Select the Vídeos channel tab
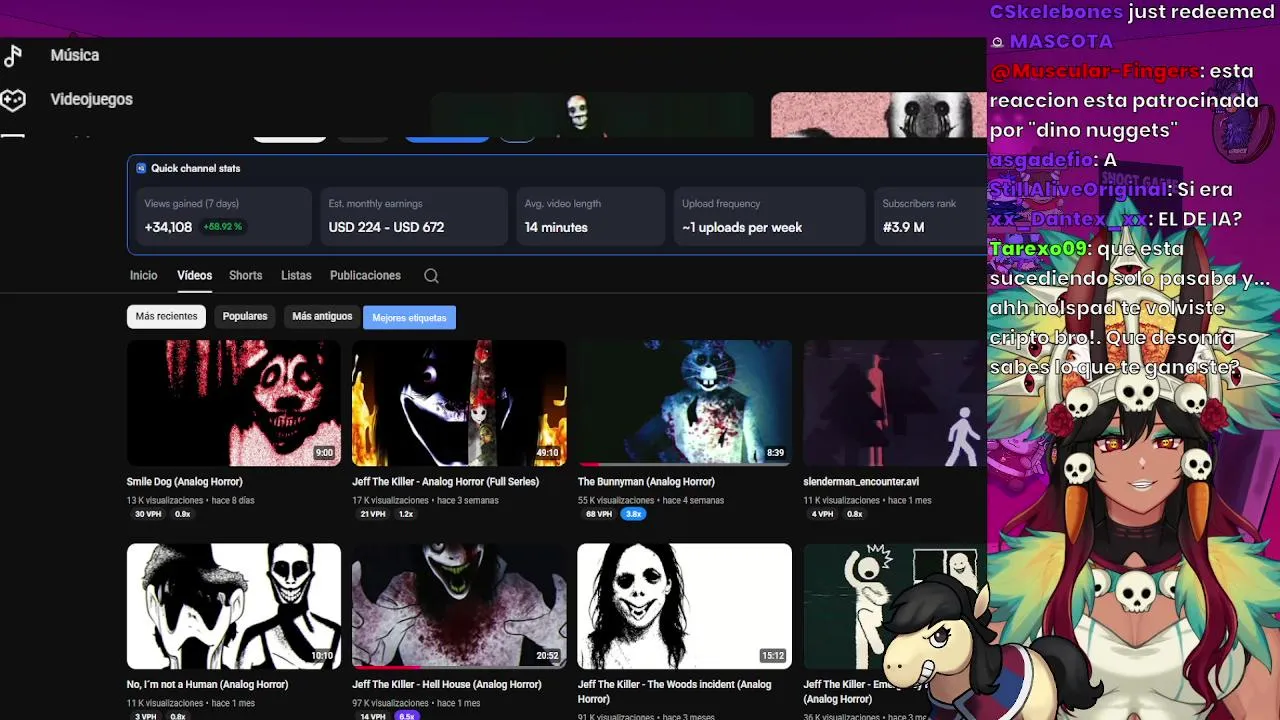 click(x=194, y=275)
